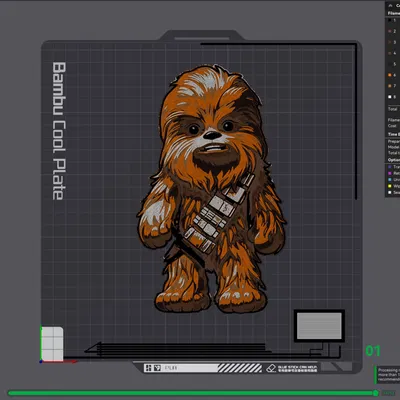Click the green layer slider handle

[376, 393]
